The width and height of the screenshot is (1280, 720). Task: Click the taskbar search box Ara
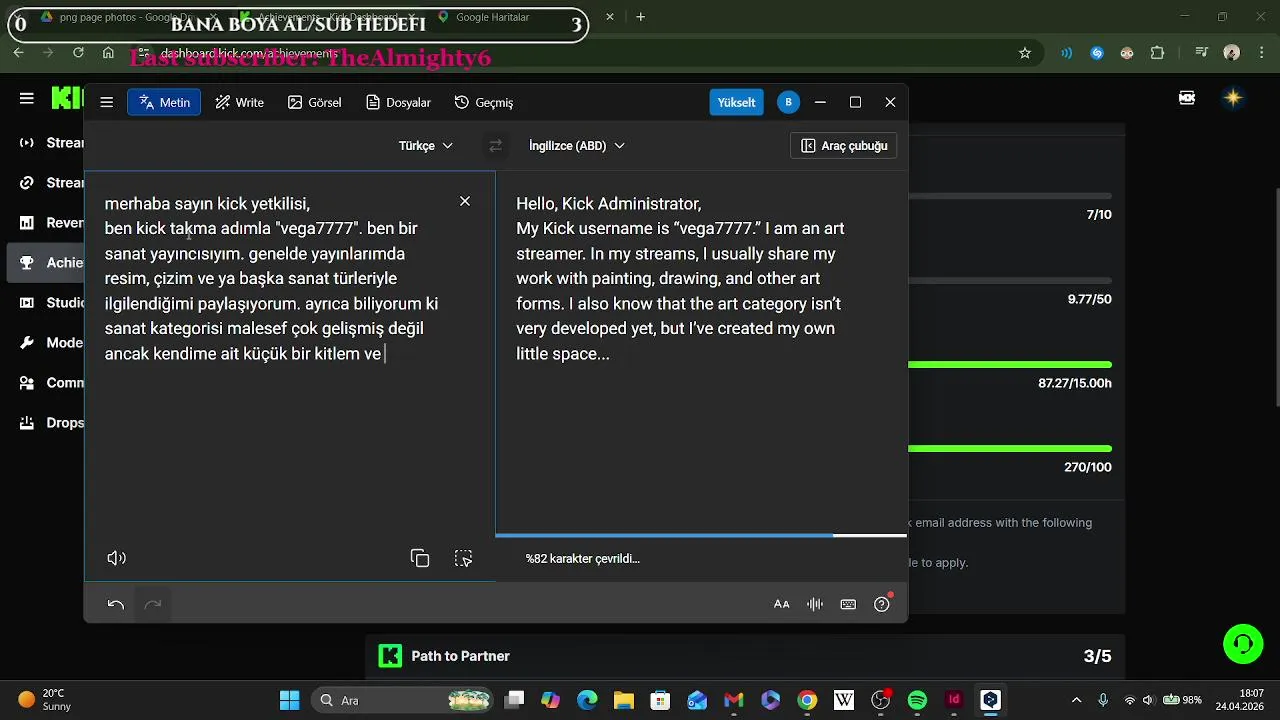point(402,700)
